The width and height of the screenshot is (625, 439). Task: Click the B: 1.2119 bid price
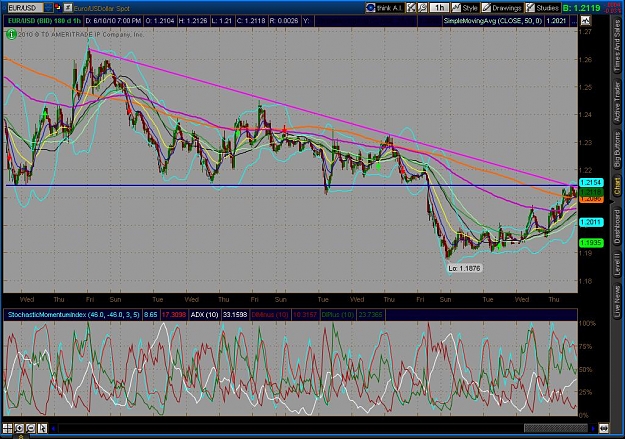click(x=582, y=8)
